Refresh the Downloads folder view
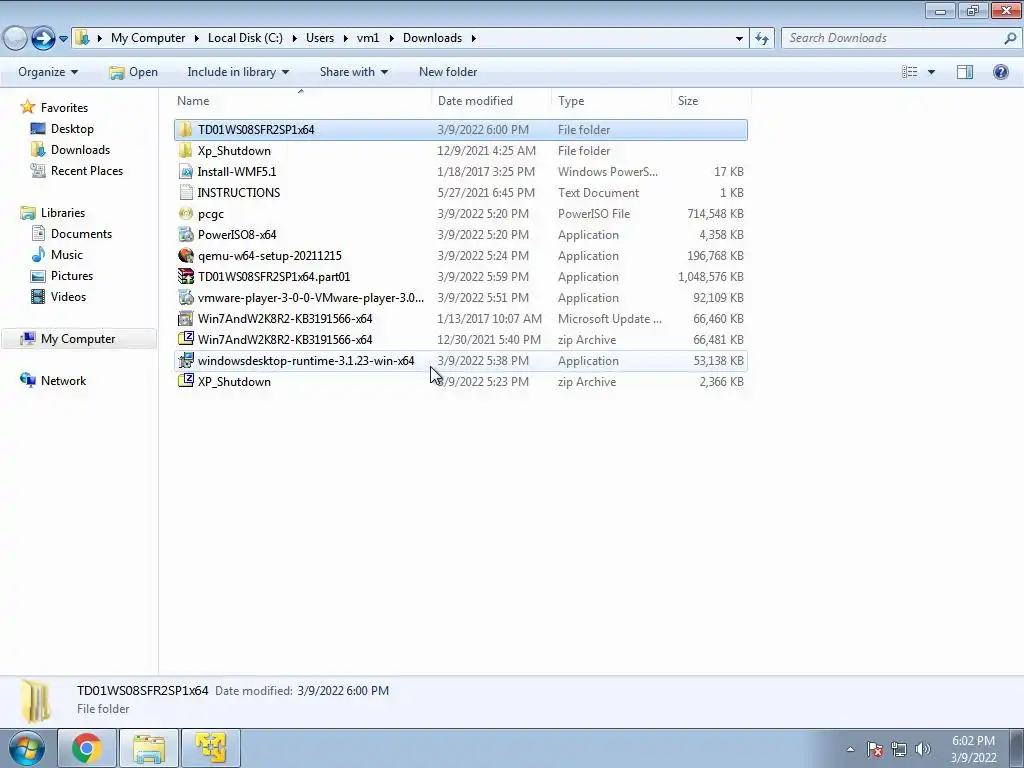This screenshot has height=768, width=1024. coord(762,38)
